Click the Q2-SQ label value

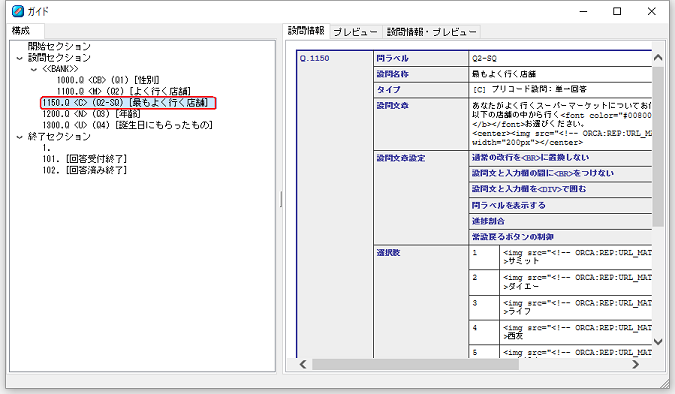pyautogui.click(x=484, y=59)
